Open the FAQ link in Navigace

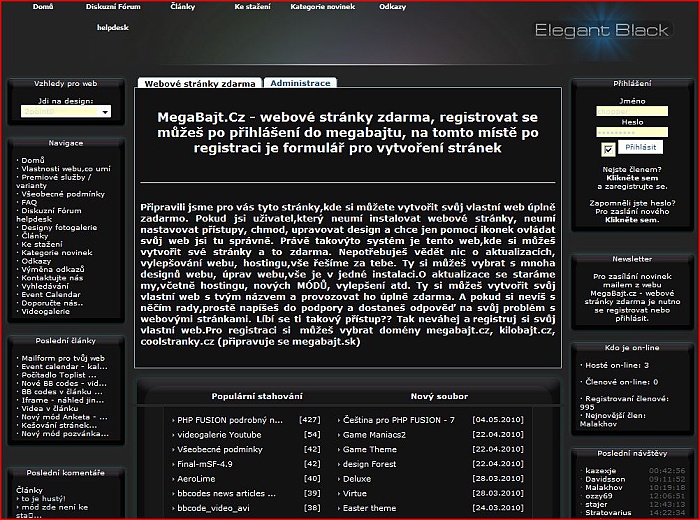point(29,202)
